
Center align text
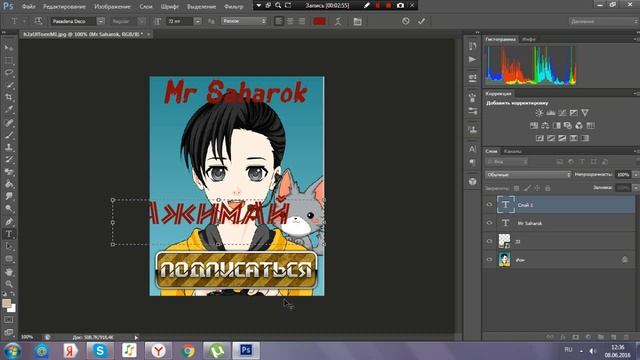click(x=290, y=21)
